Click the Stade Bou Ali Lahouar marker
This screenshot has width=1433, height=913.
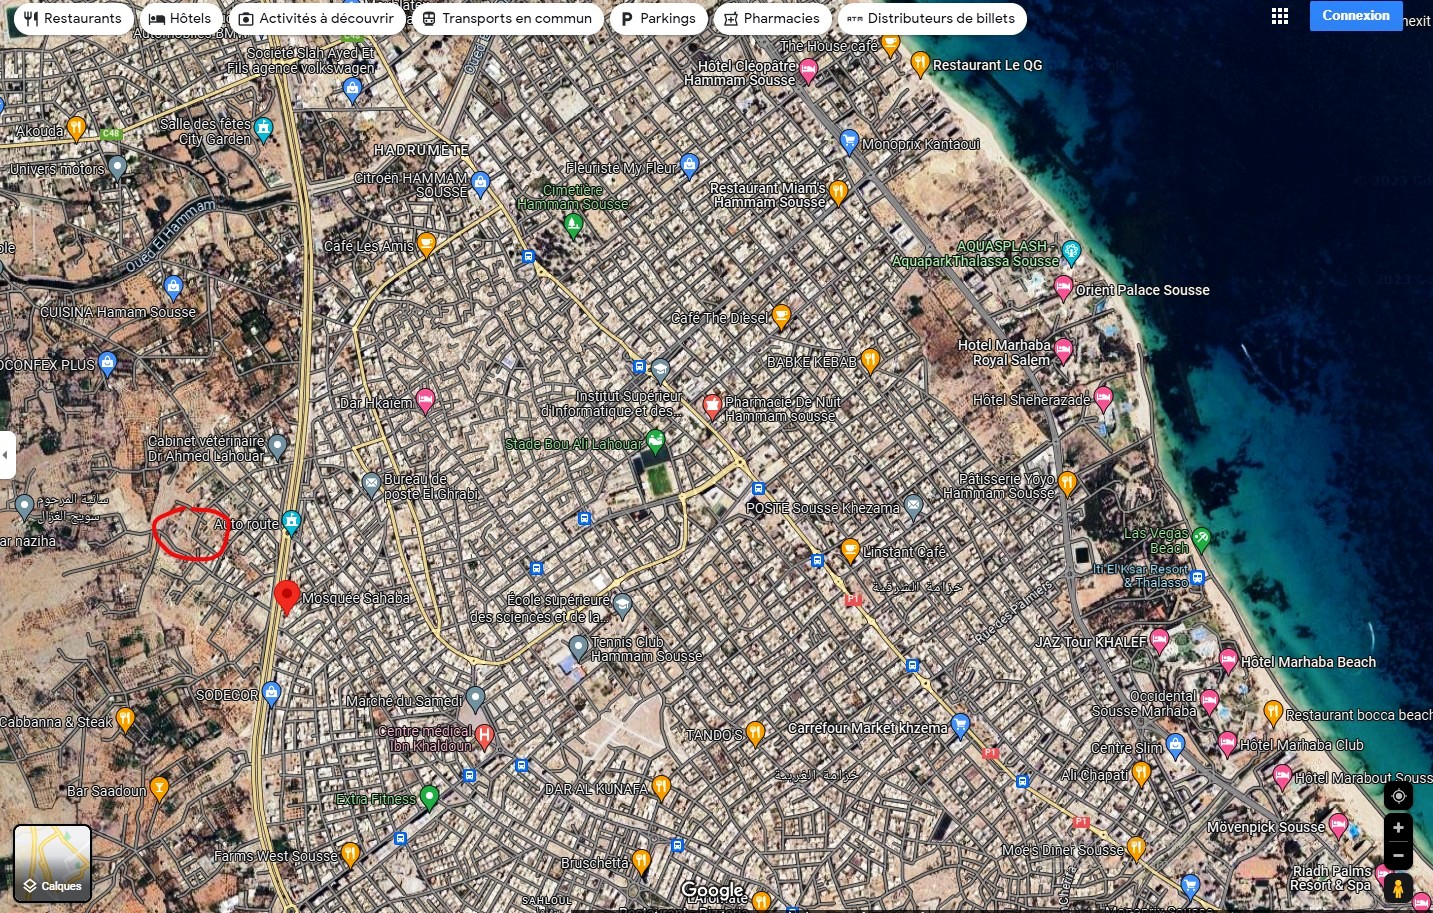(655, 439)
